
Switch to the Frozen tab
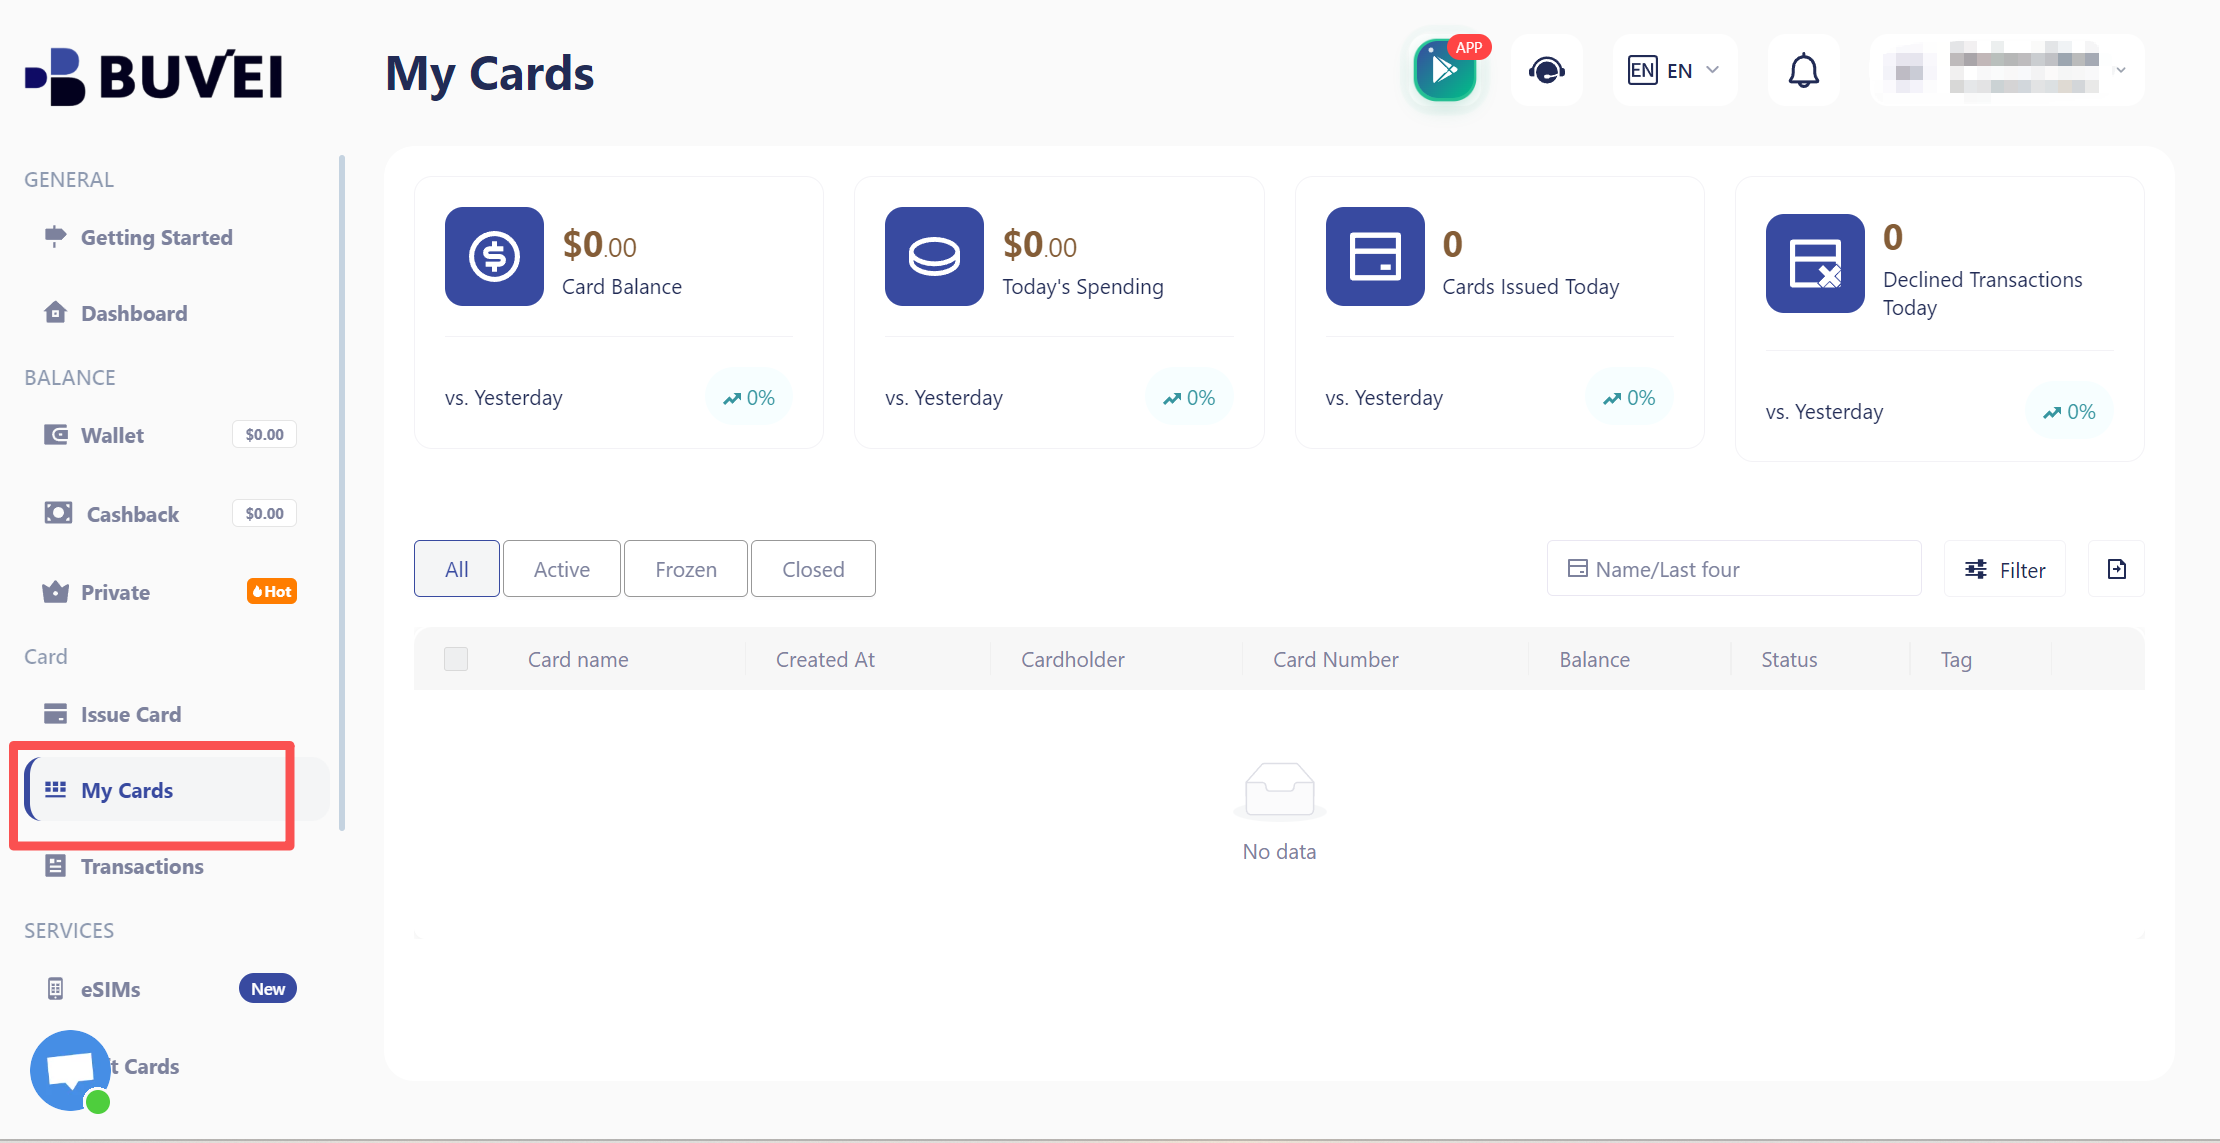(x=686, y=569)
